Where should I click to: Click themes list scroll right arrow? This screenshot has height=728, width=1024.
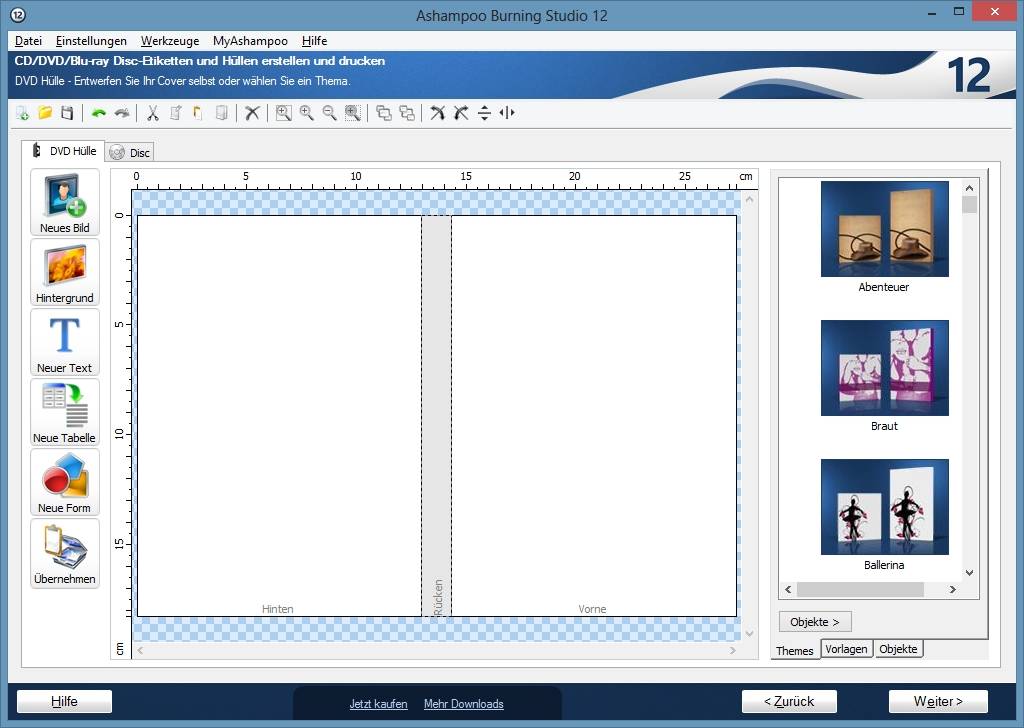point(953,590)
